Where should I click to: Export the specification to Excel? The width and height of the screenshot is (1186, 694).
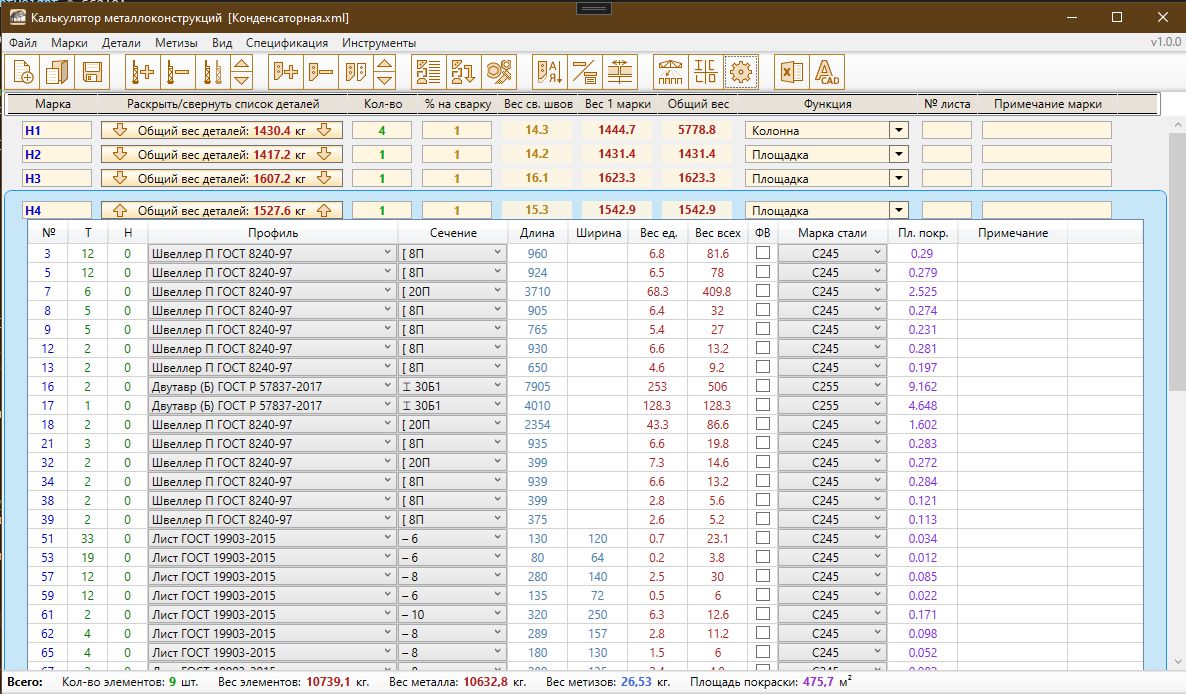792,73
